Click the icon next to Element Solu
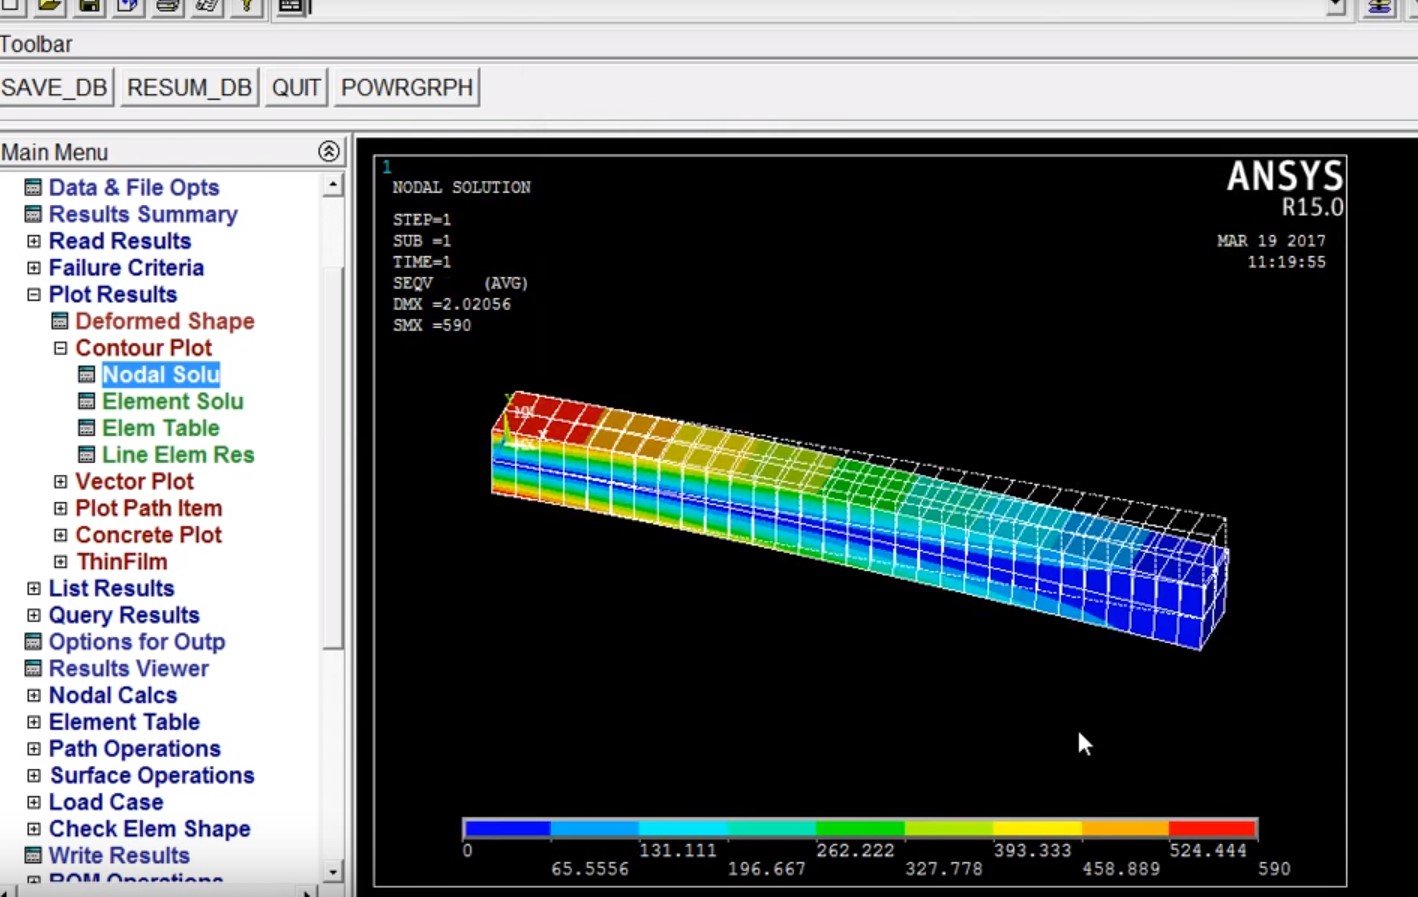Screen dimensions: 1418x897 point(87,401)
